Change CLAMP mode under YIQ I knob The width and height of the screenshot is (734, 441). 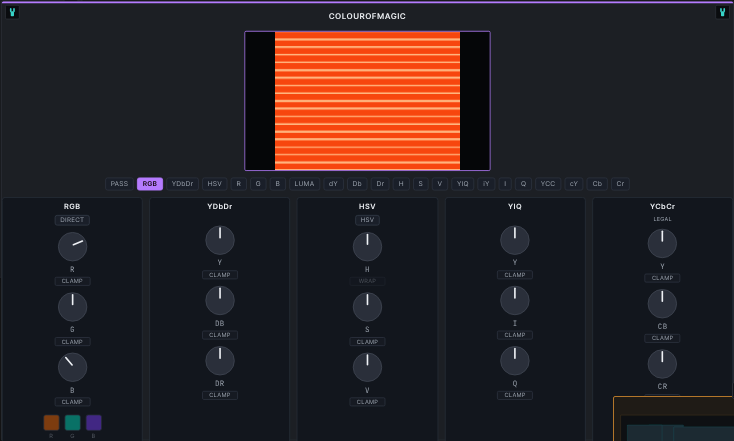pos(515,335)
